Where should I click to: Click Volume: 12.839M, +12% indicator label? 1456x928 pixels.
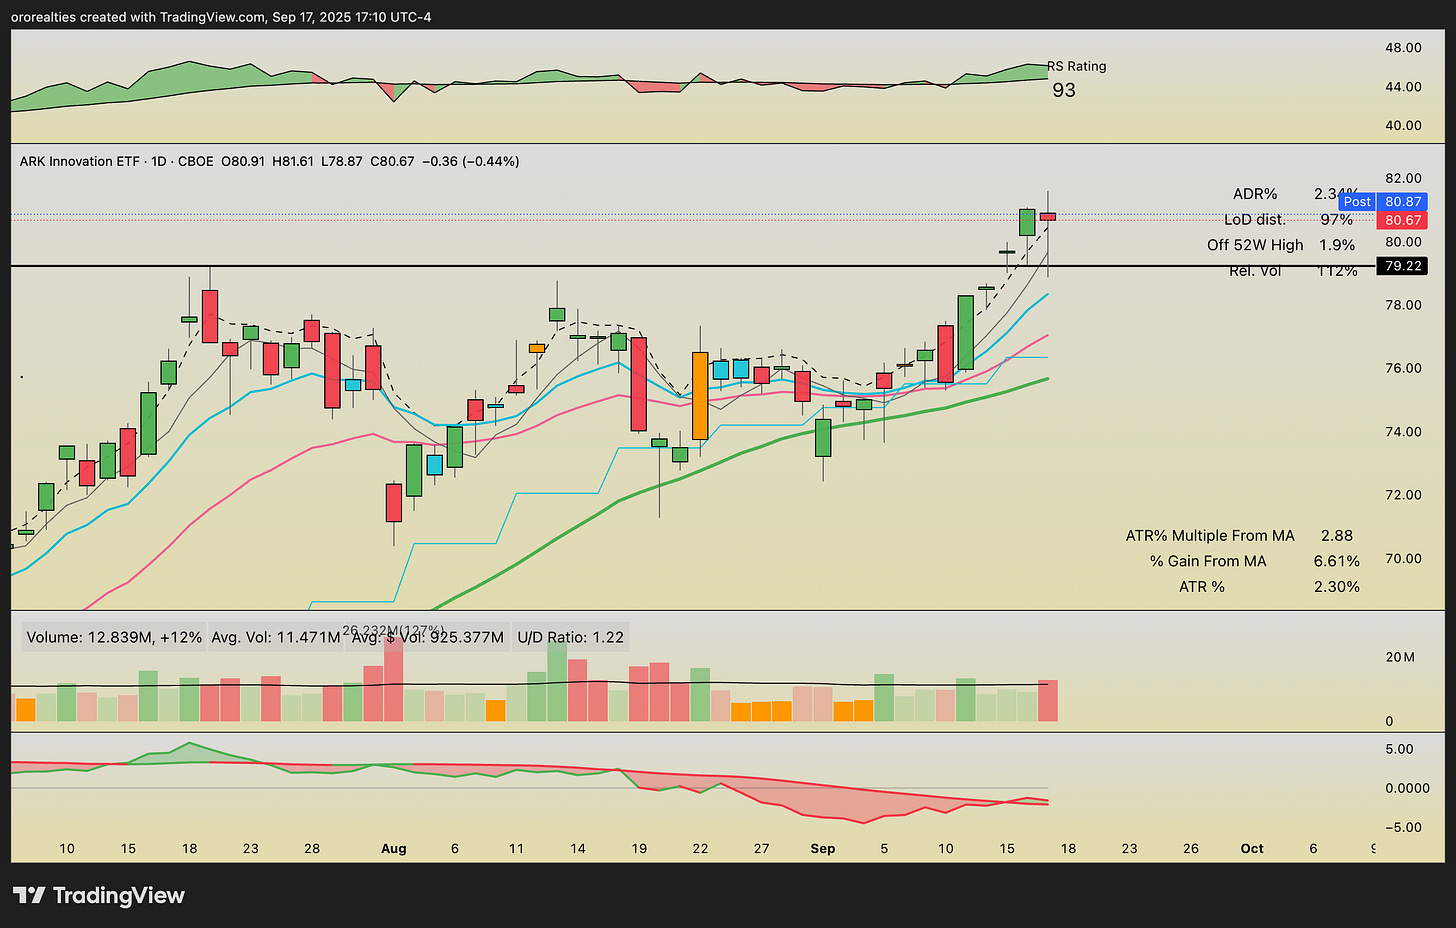114,637
